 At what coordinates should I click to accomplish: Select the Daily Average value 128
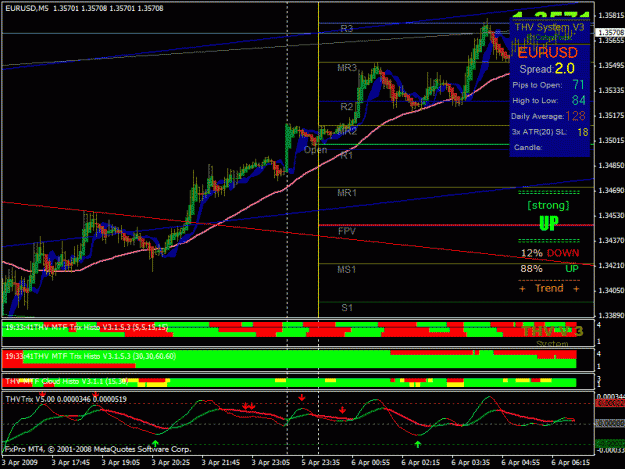coord(575,116)
